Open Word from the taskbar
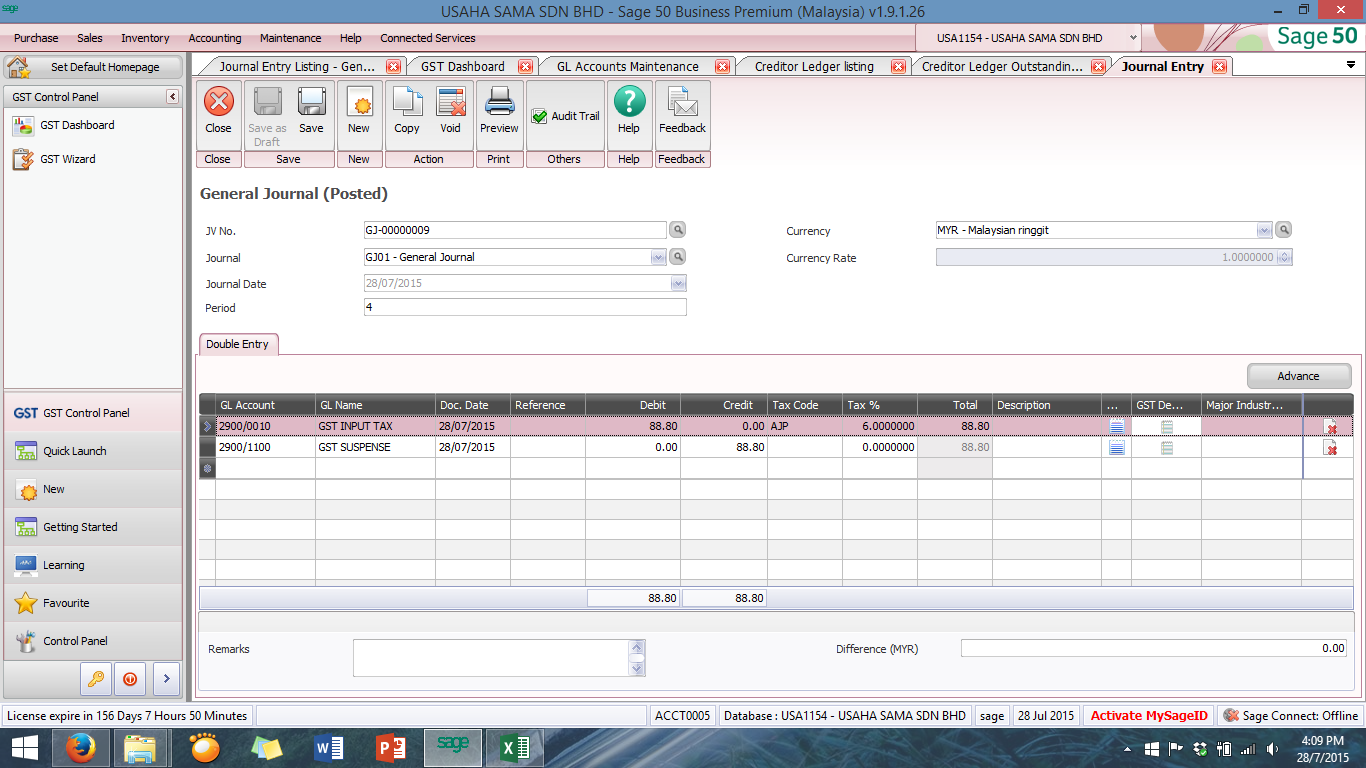 (328, 748)
